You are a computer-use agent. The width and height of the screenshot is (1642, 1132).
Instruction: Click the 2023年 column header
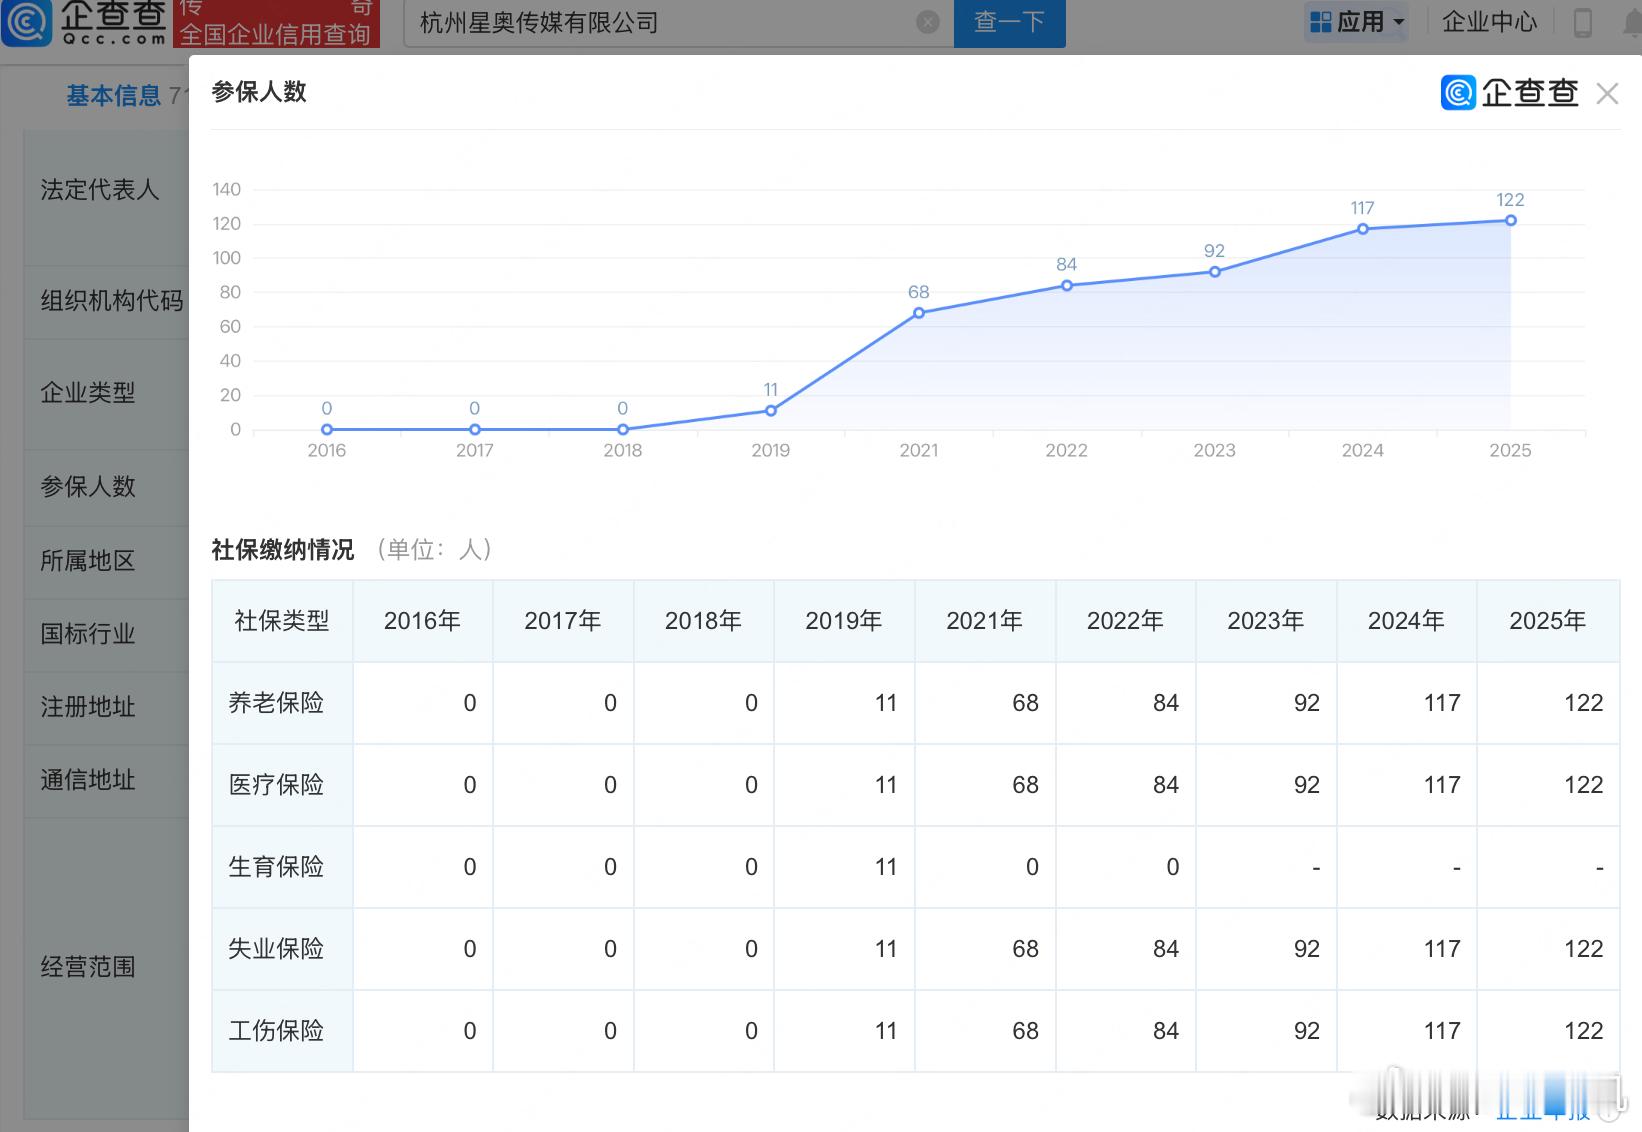(1266, 621)
